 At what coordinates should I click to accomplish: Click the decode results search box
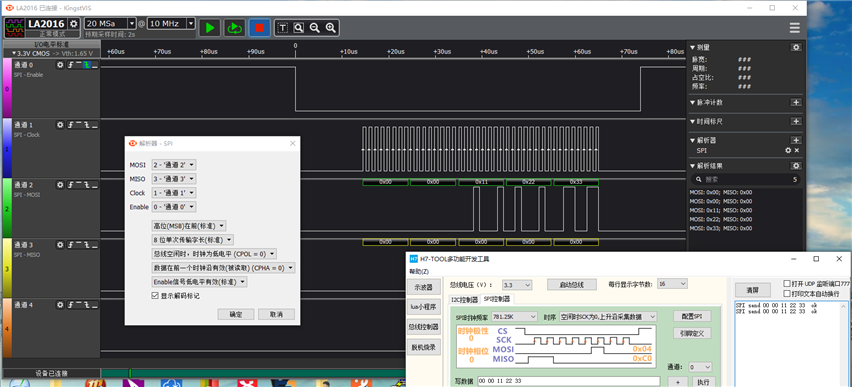coord(746,179)
